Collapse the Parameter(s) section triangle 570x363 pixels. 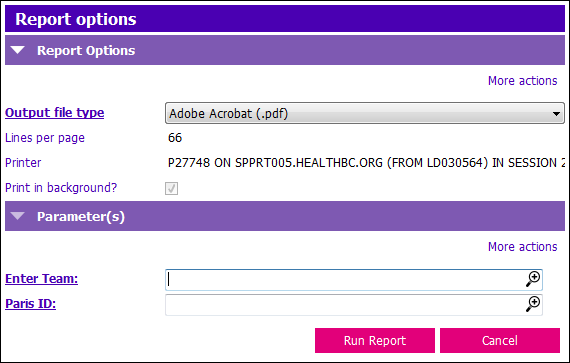[17, 216]
